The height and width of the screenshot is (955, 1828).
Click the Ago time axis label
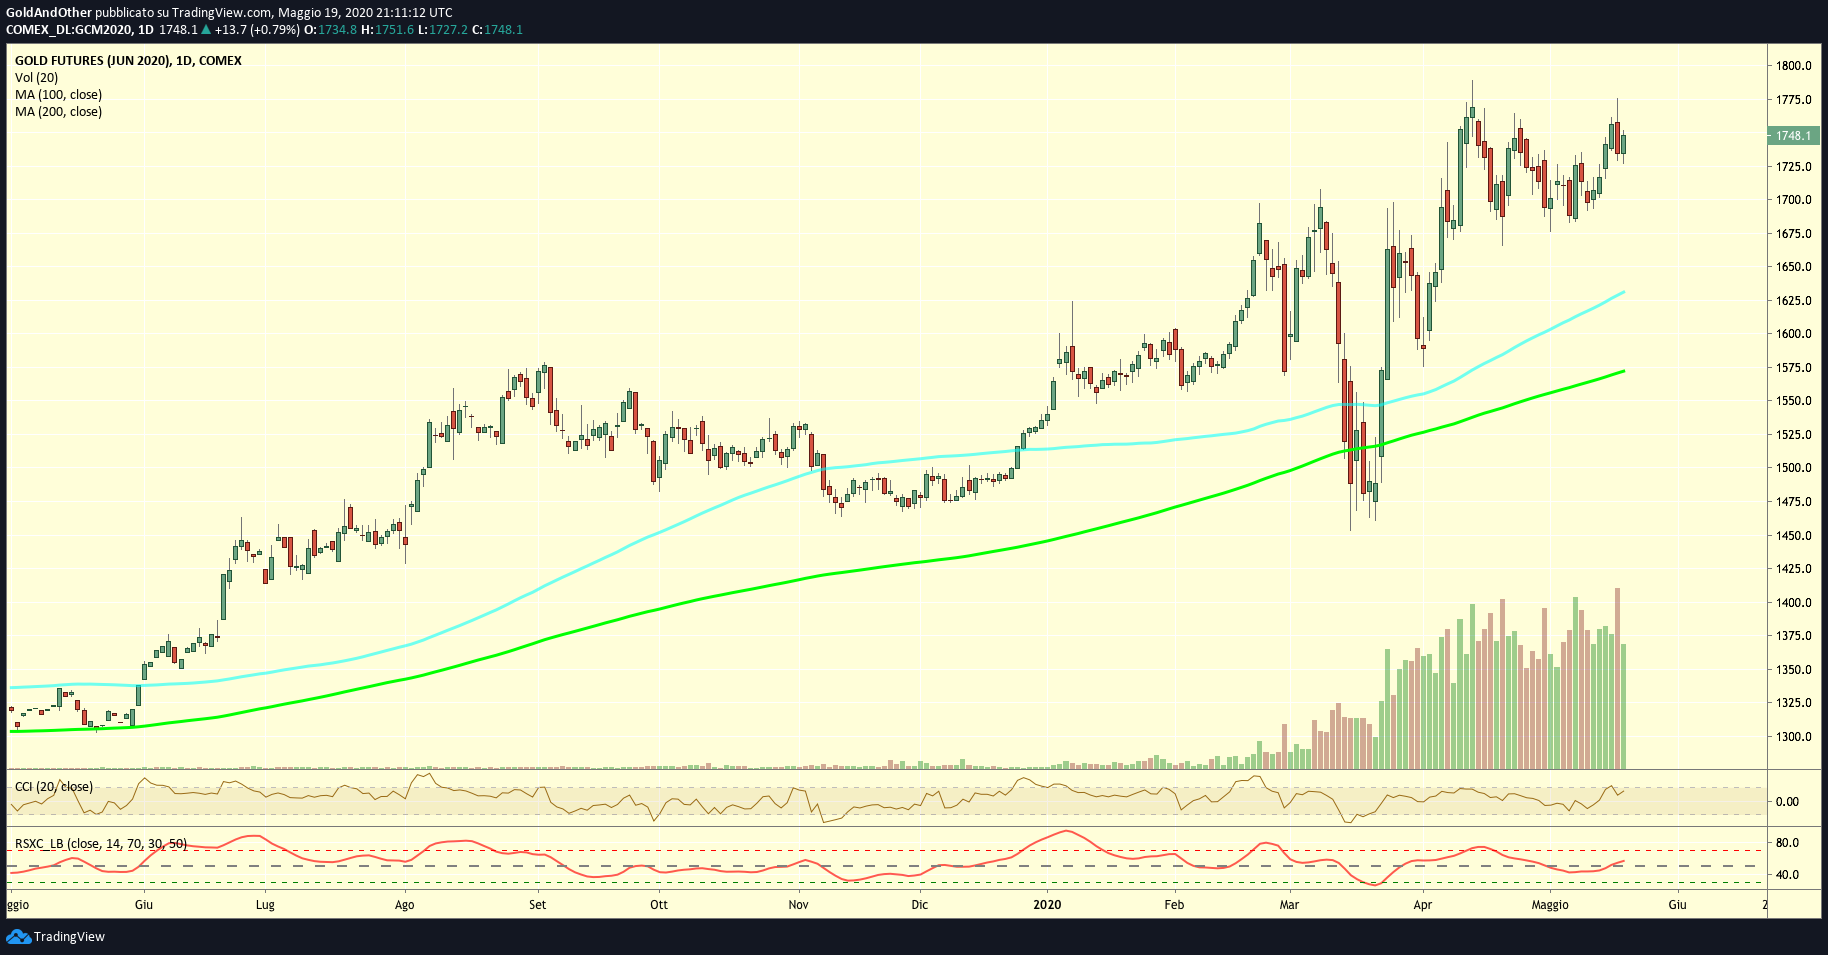[x=404, y=905]
